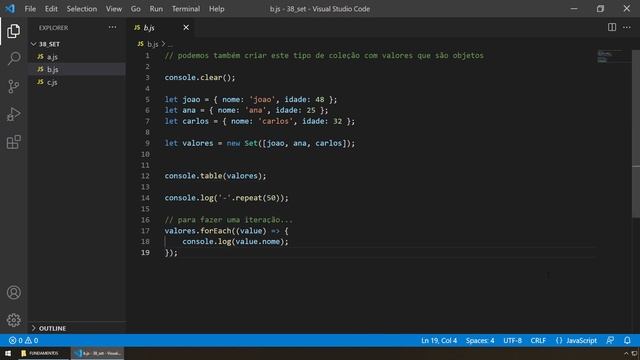The height and width of the screenshot is (360, 640).
Task: Expand the OUTLINE section
Action: (77, 328)
